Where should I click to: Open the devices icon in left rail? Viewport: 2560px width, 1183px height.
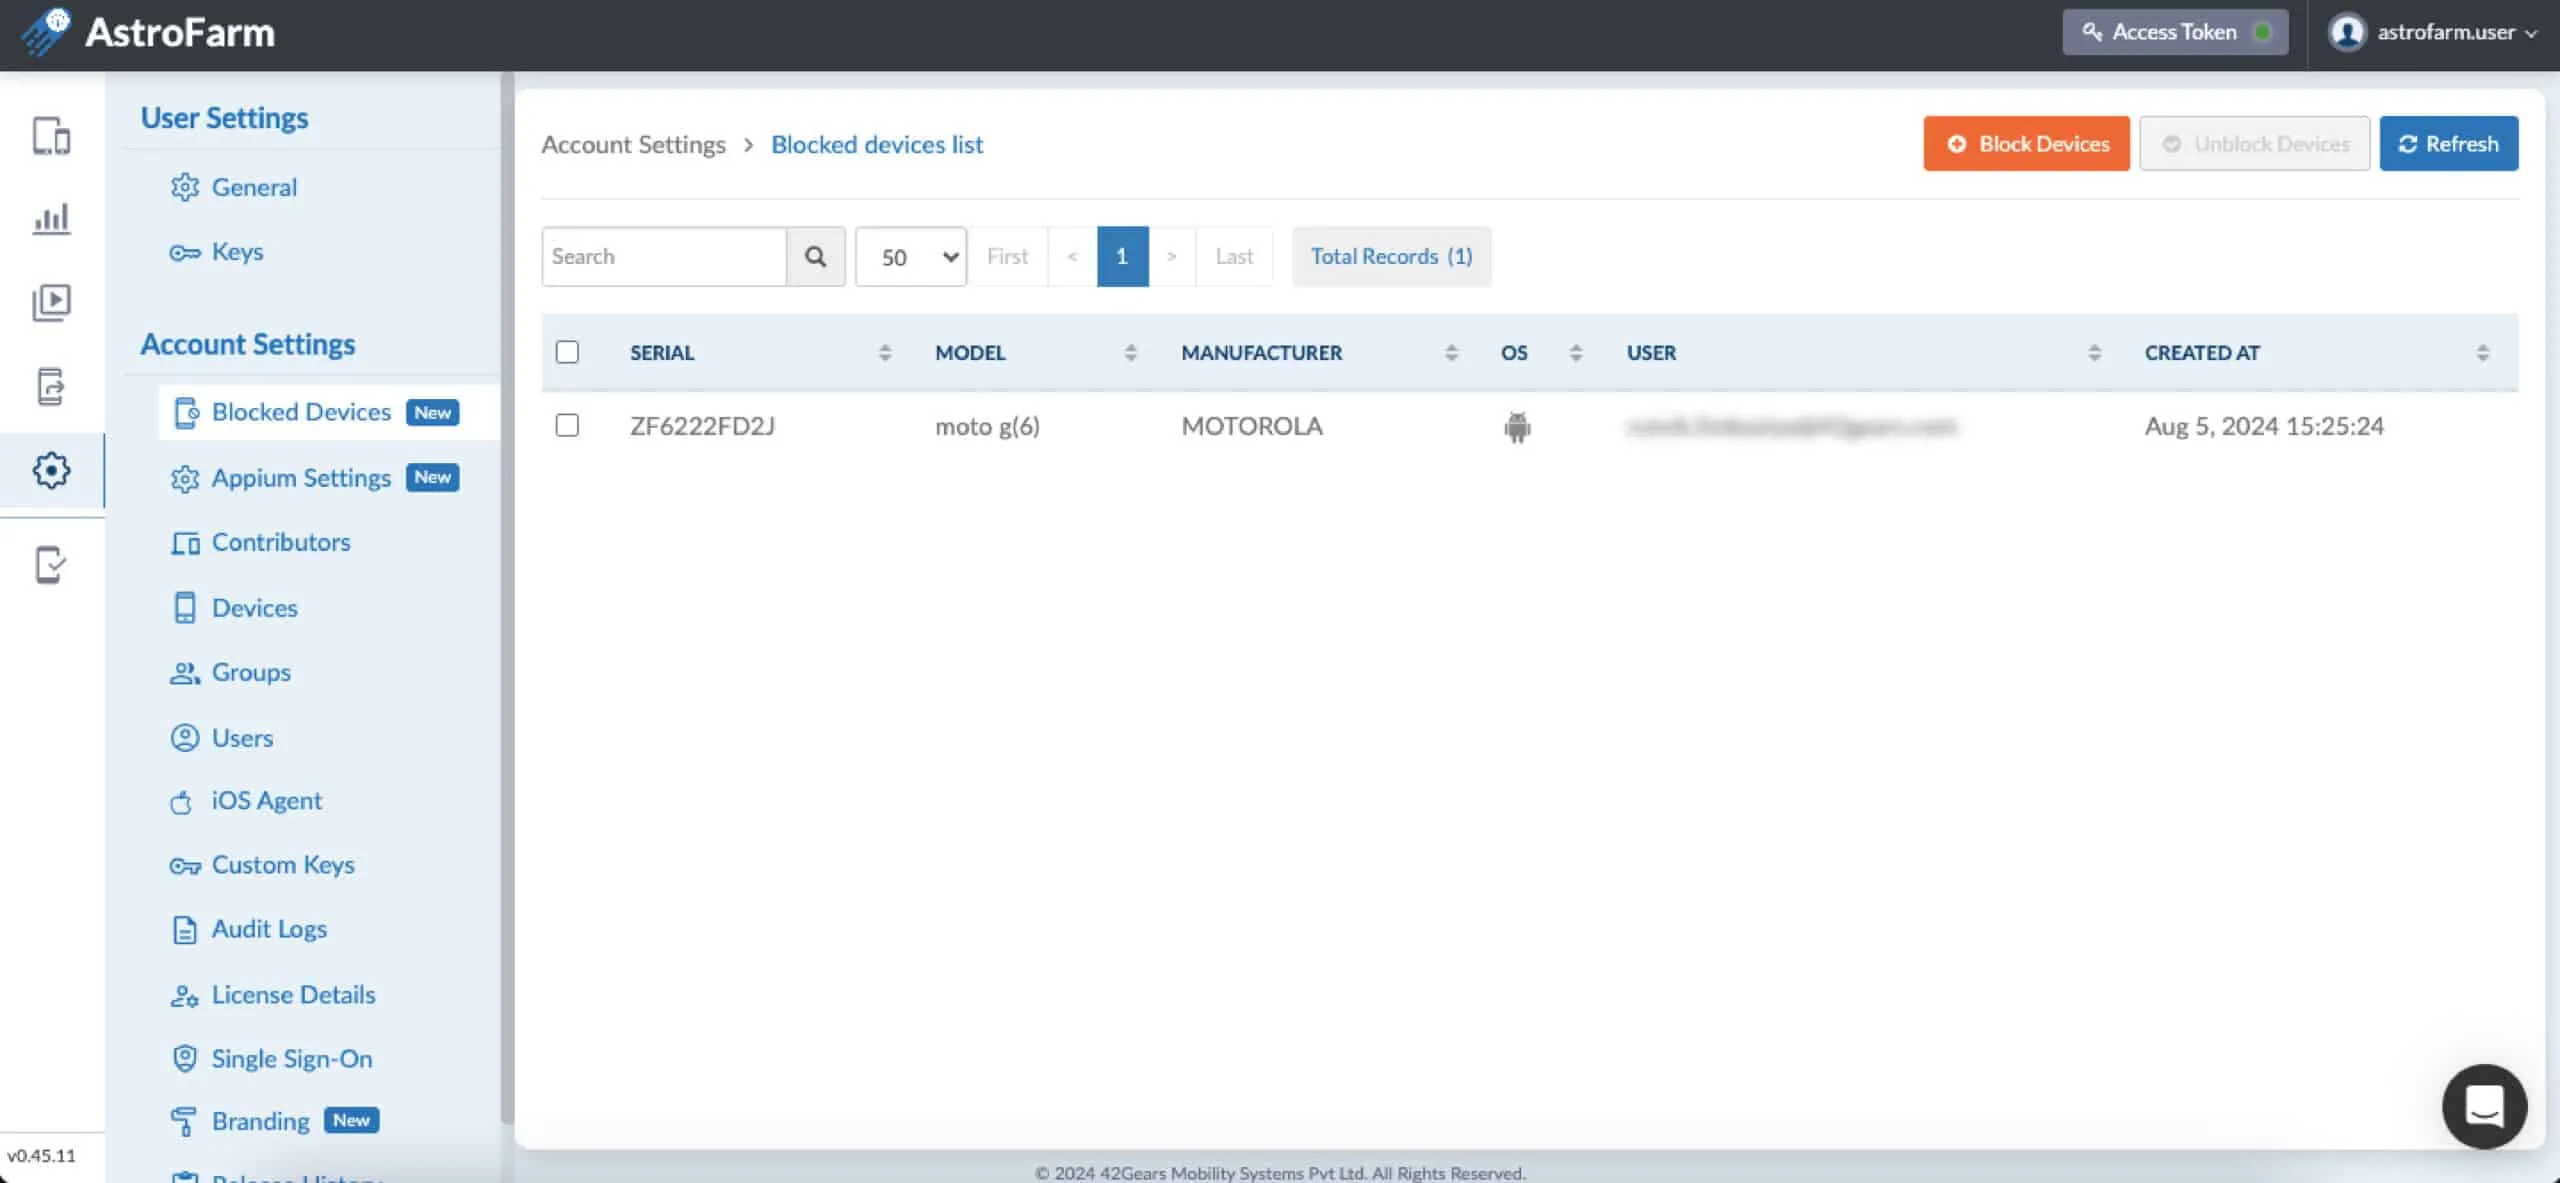point(51,135)
